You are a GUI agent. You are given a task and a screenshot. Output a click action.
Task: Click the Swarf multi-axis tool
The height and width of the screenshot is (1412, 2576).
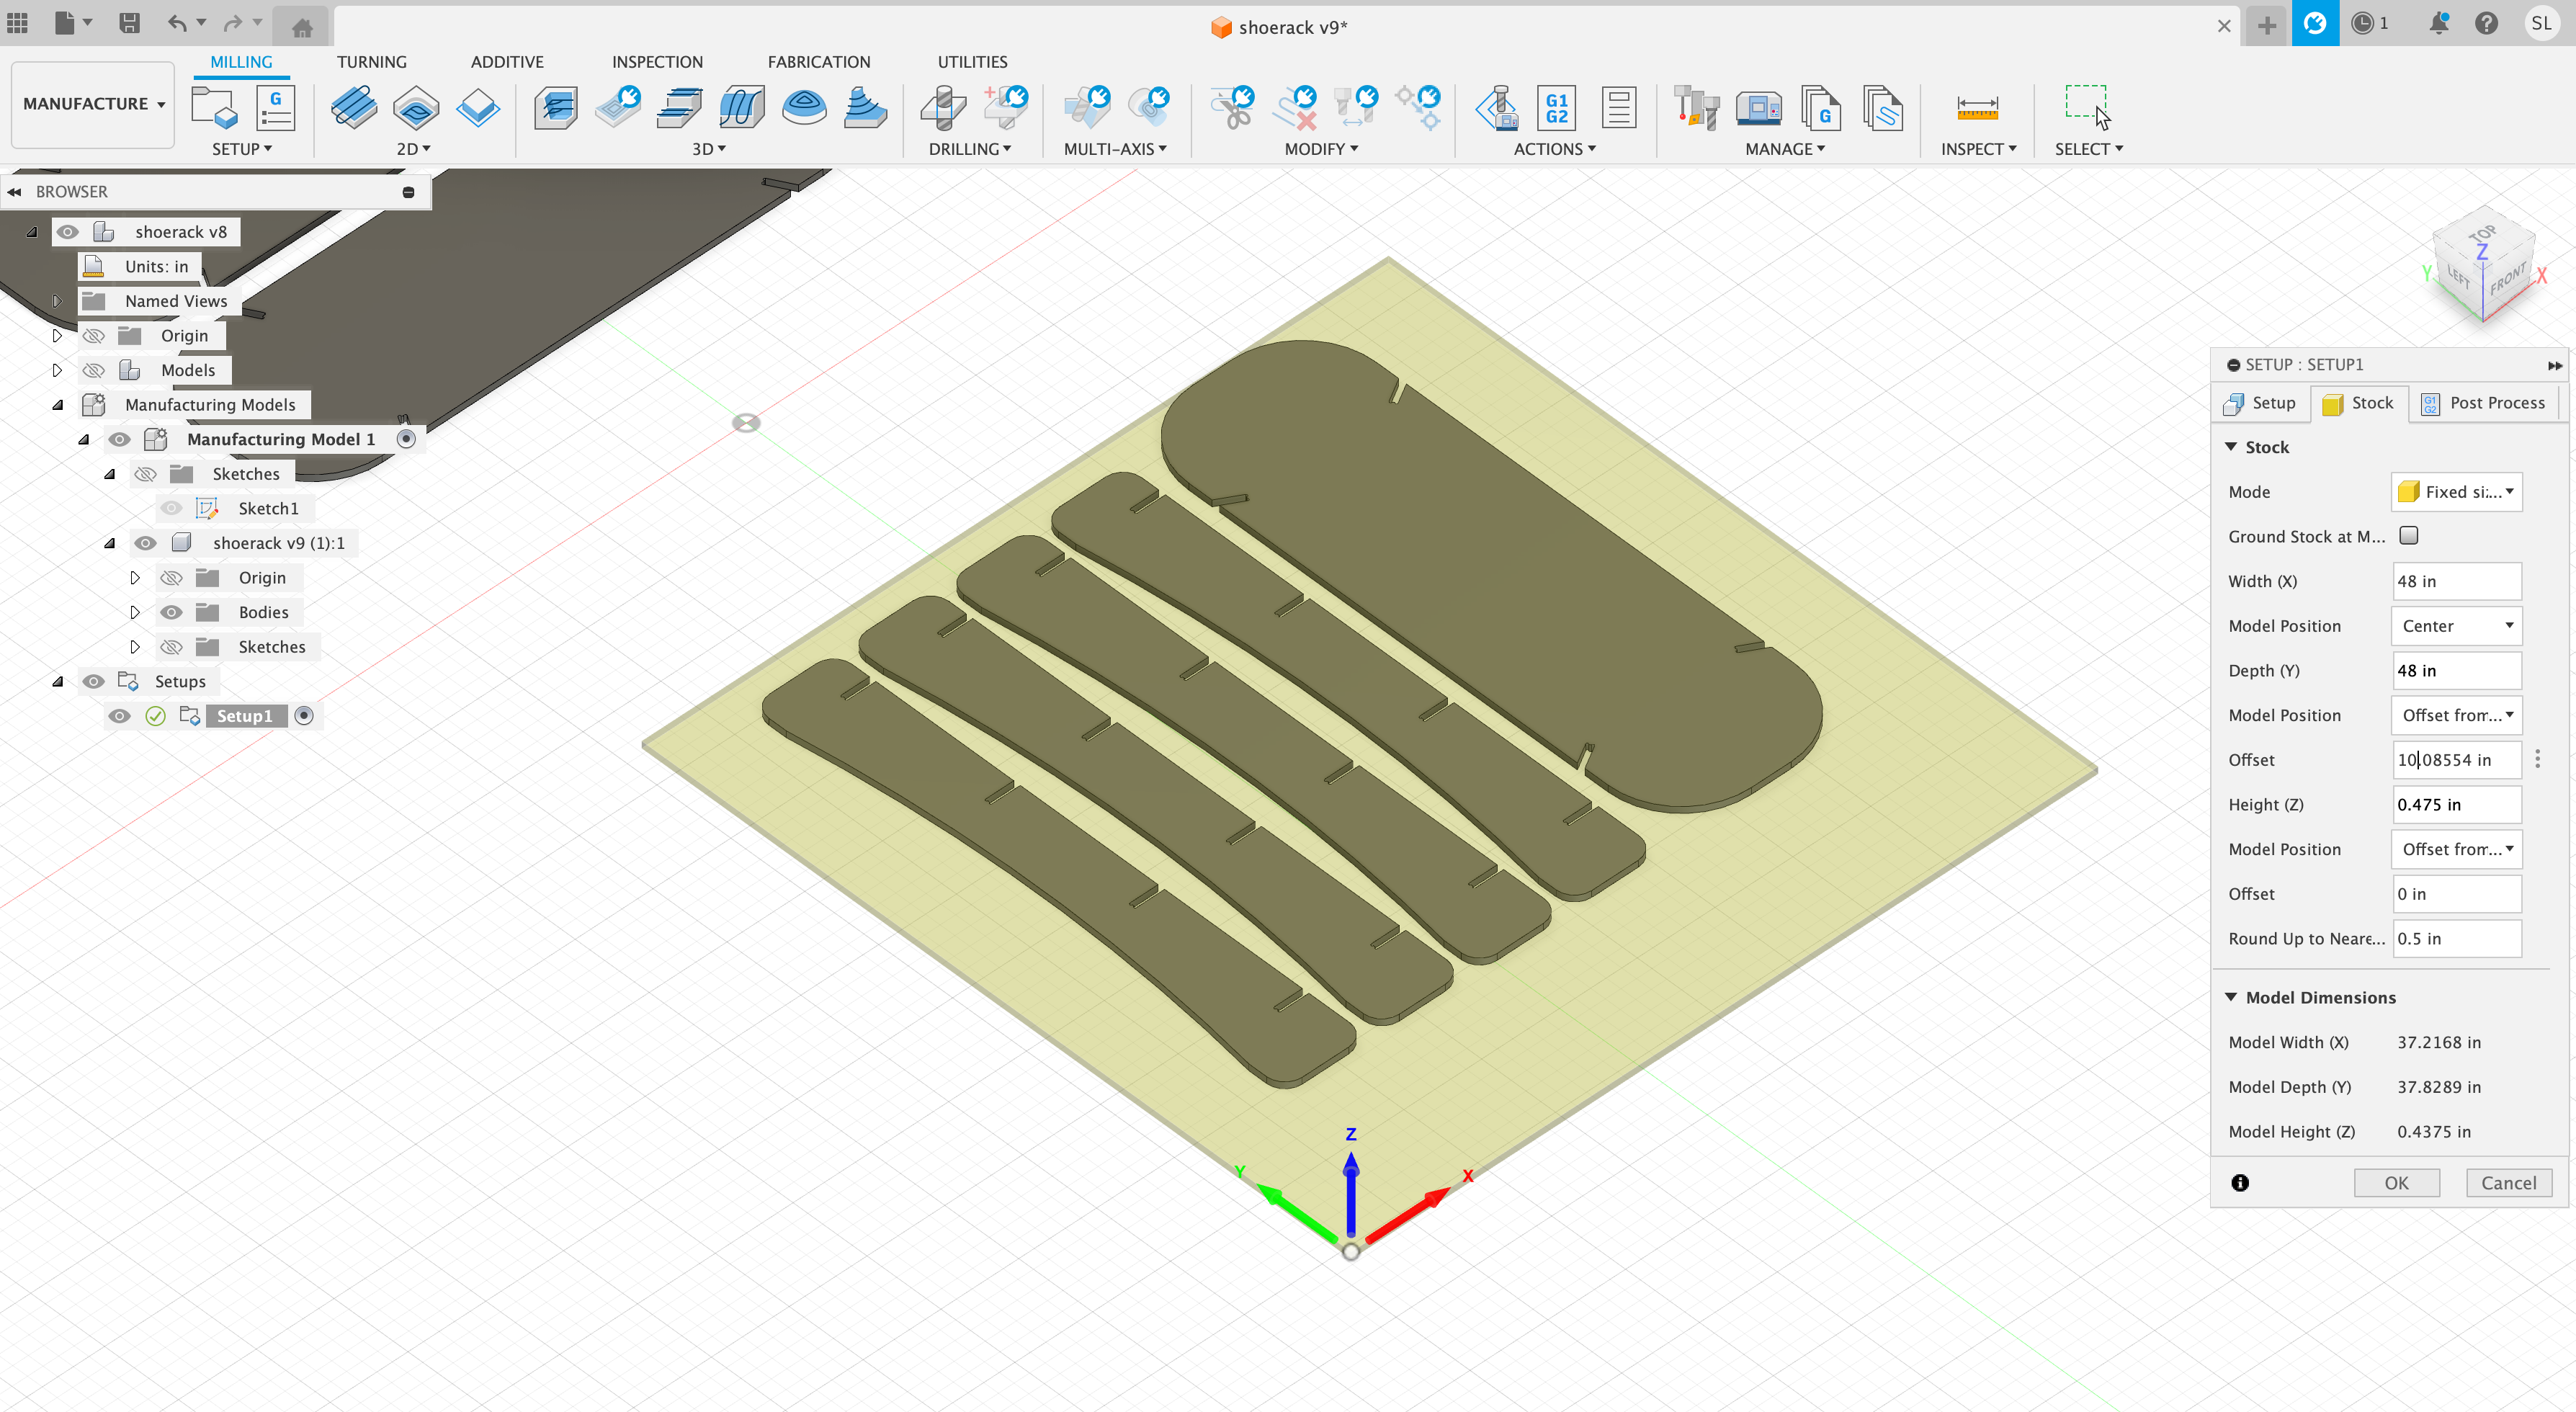[1087, 107]
